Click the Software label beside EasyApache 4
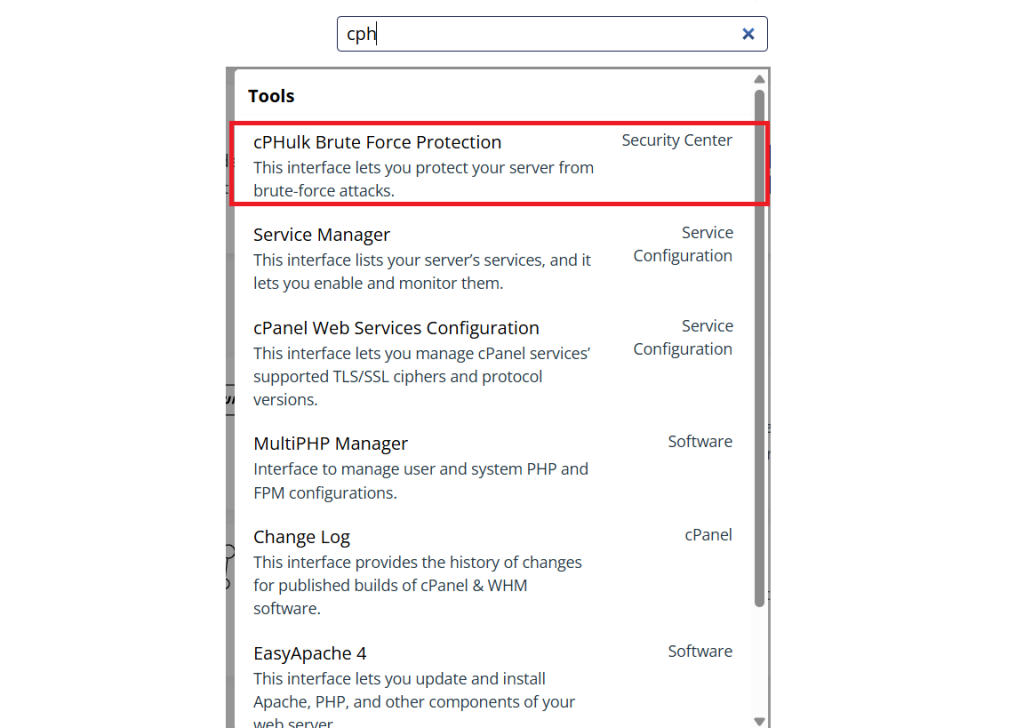This screenshot has width=1024, height=728. 699,652
